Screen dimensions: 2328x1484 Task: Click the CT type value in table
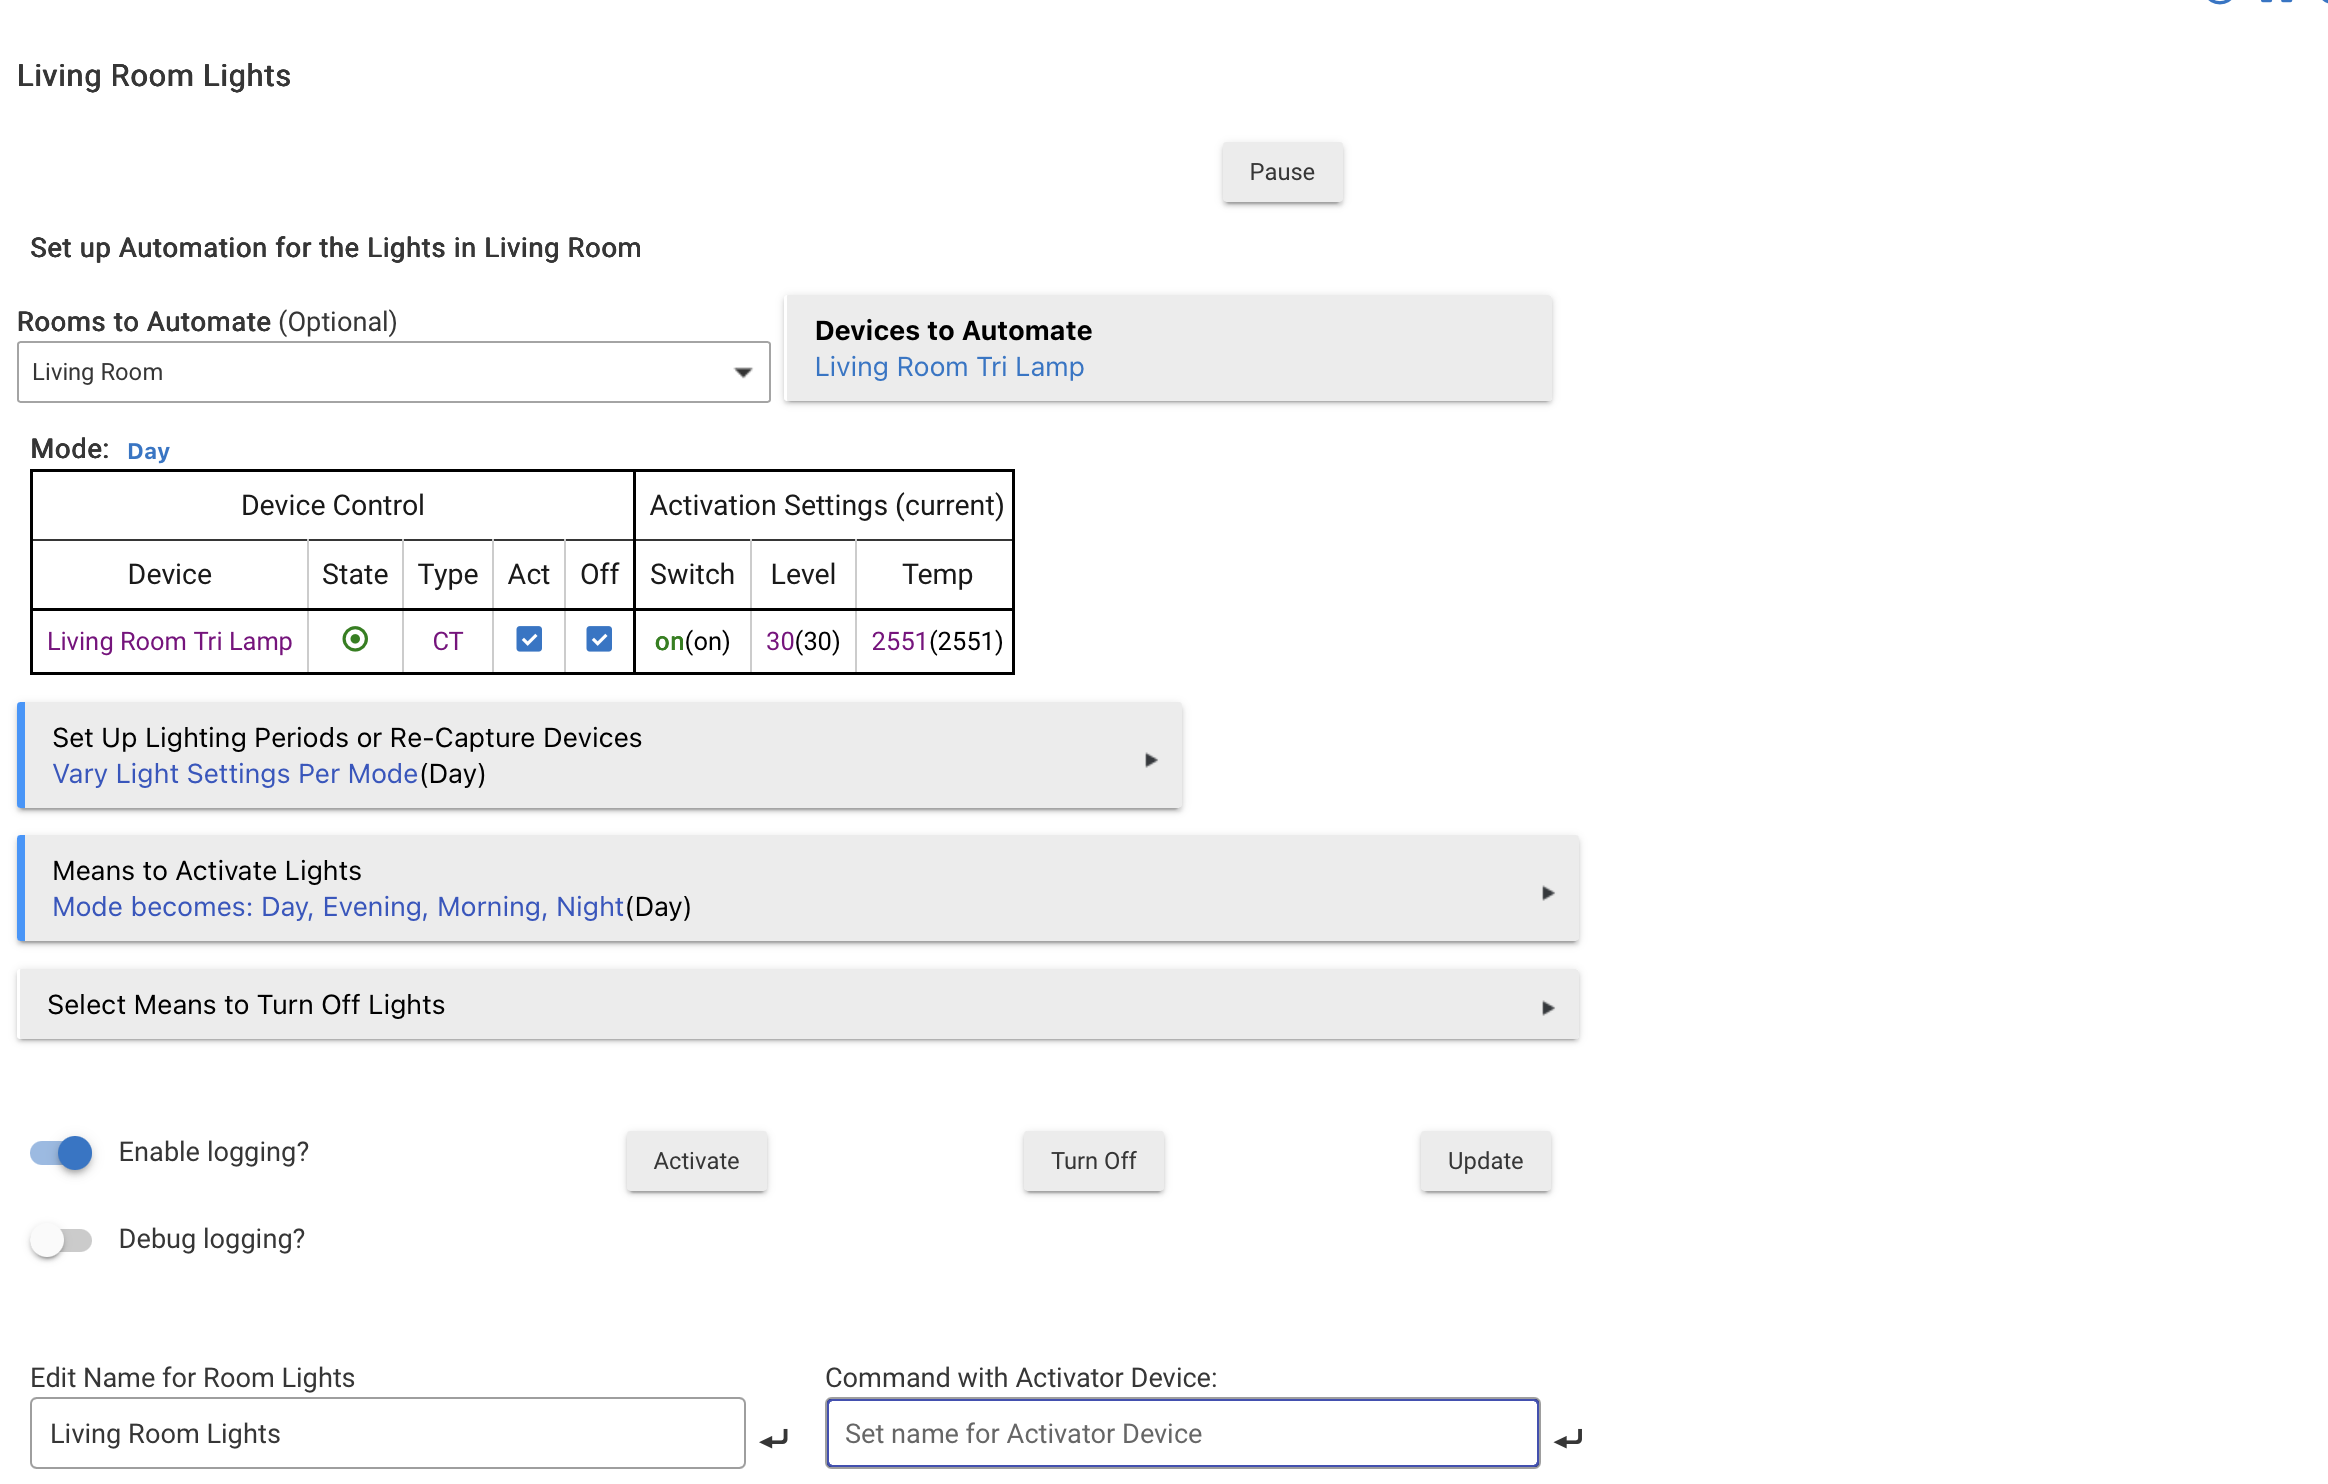click(447, 641)
